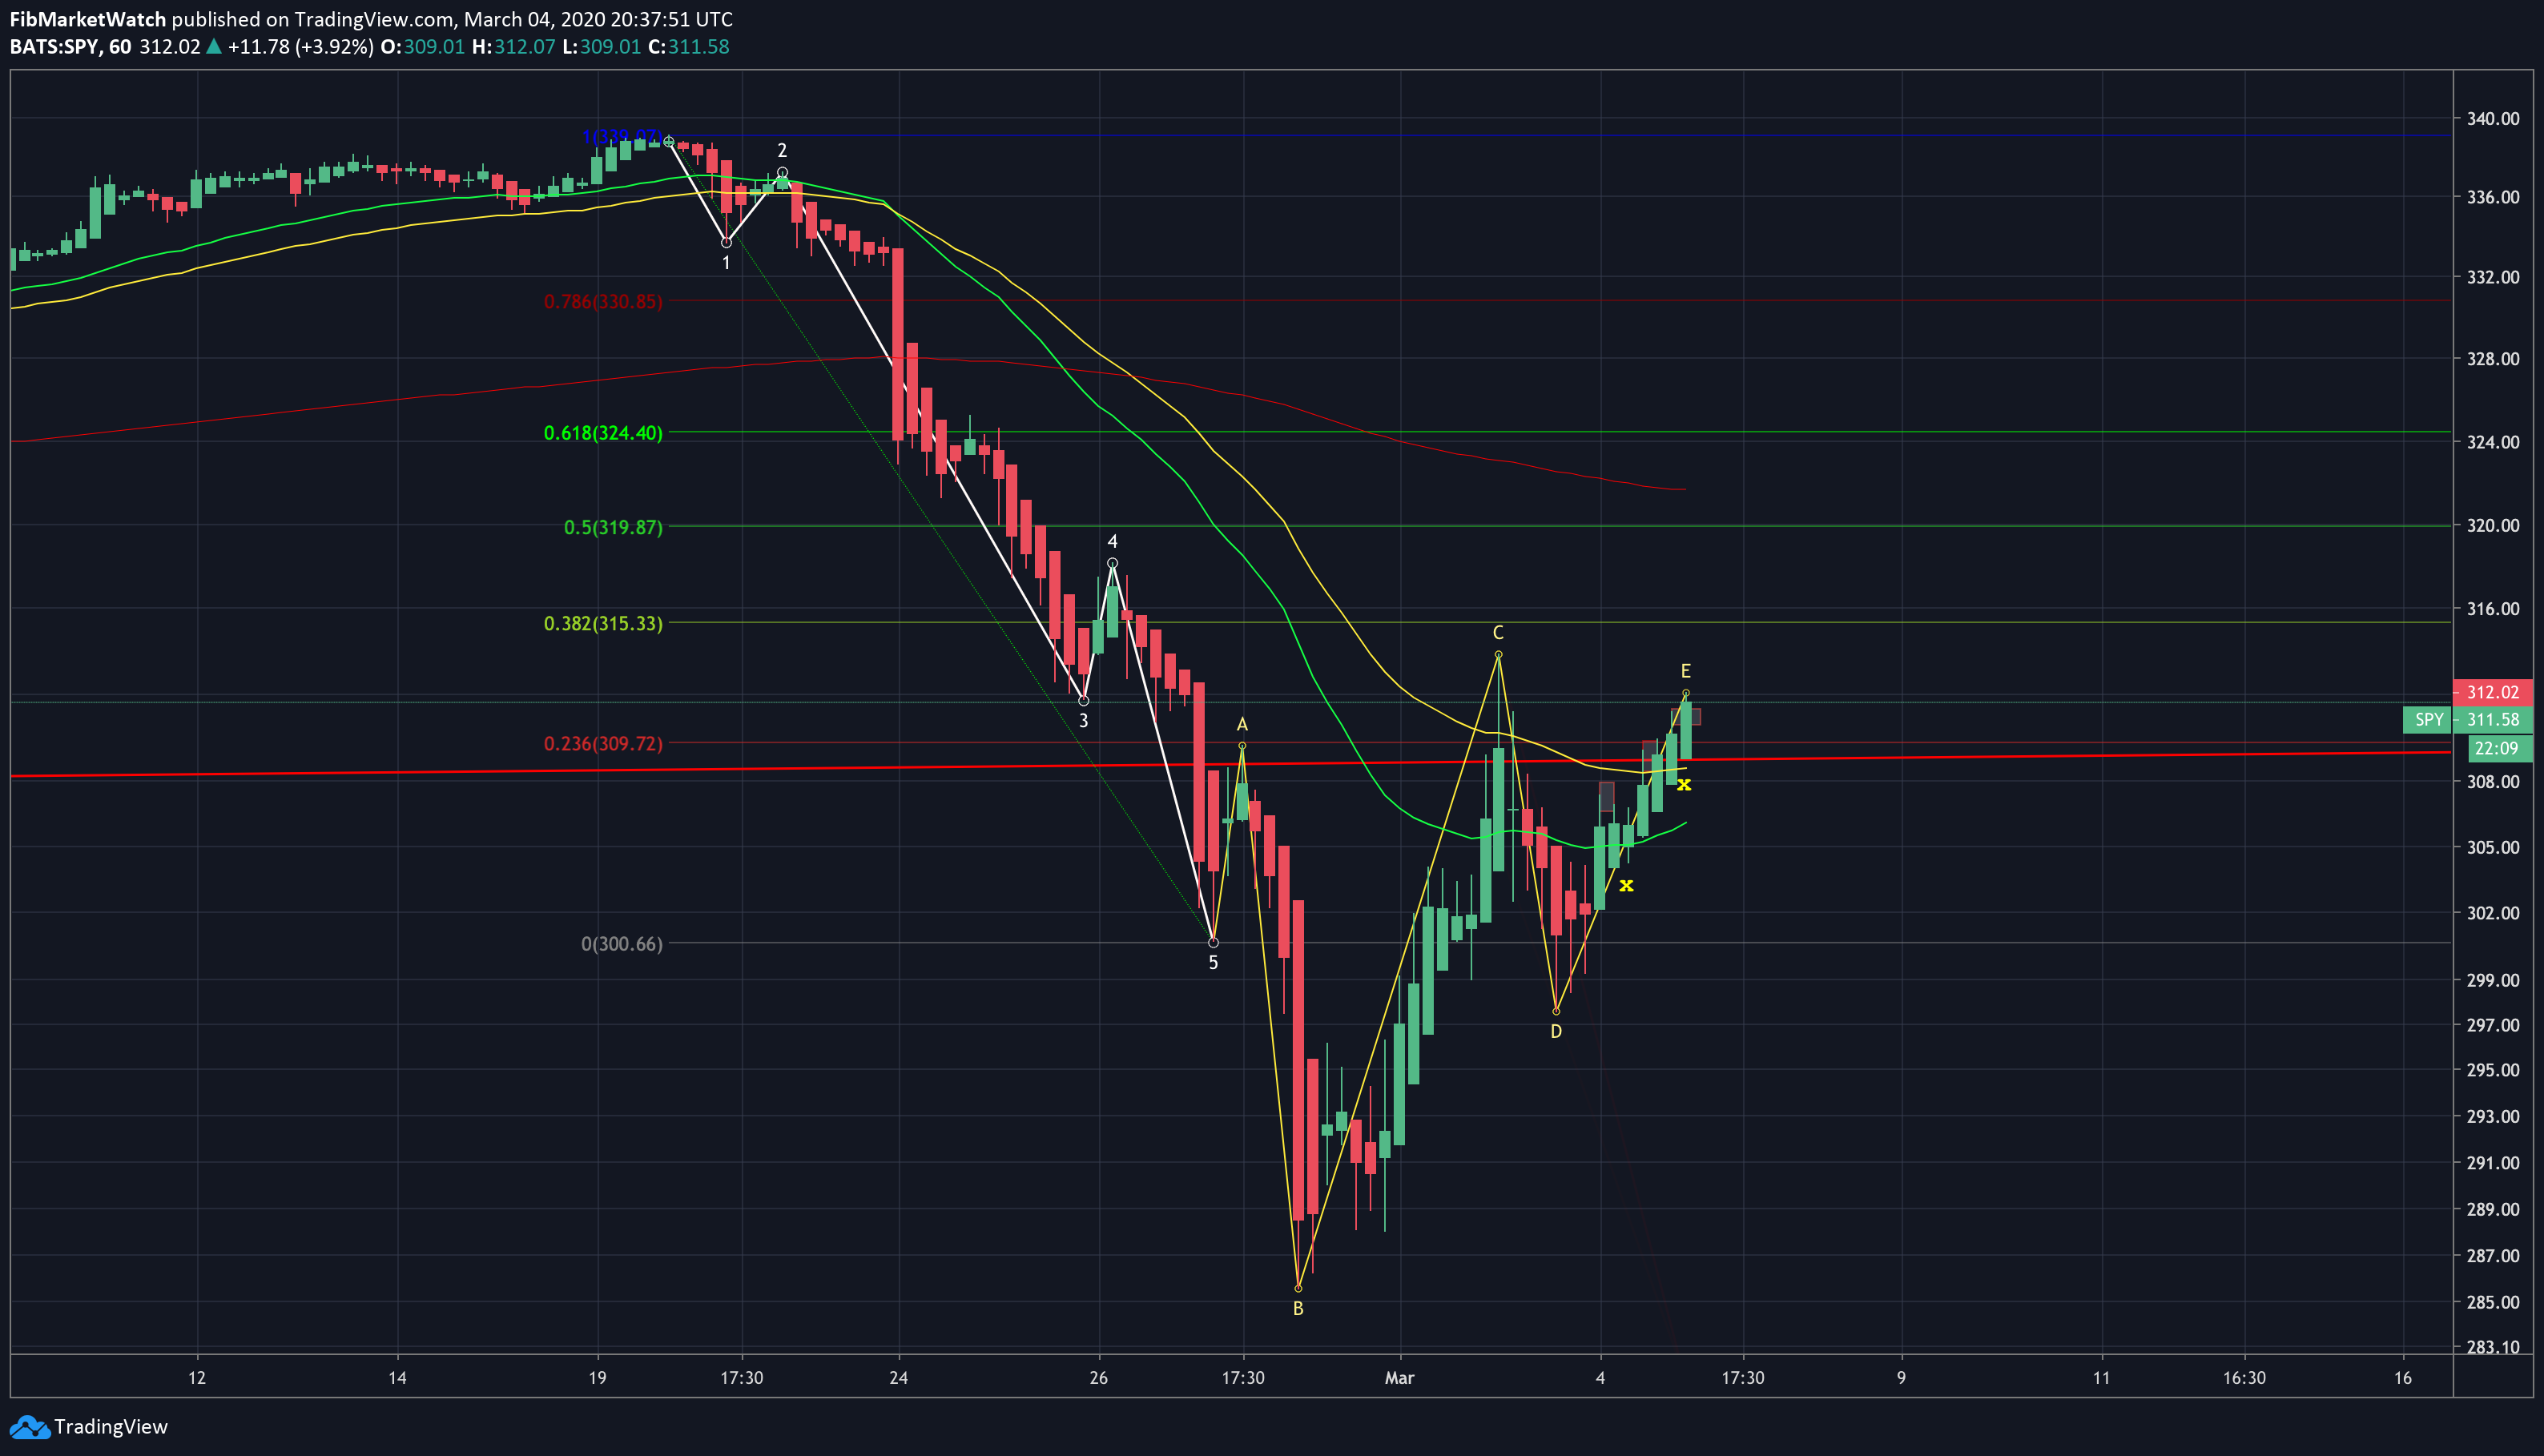Click the 24 date label on time axis
This screenshot has height=1456, width=2544.
pyautogui.click(x=899, y=1378)
